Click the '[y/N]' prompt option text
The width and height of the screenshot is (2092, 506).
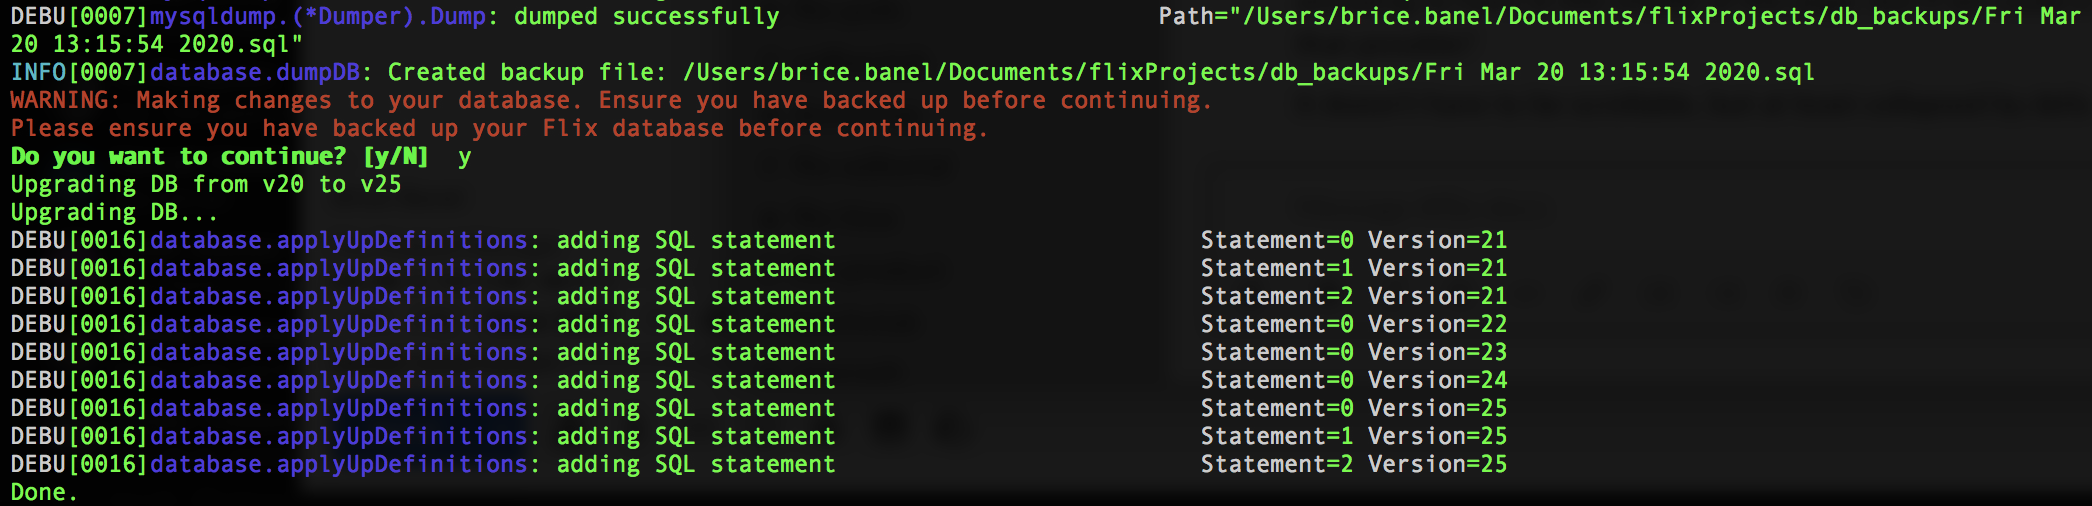click(x=395, y=157)
